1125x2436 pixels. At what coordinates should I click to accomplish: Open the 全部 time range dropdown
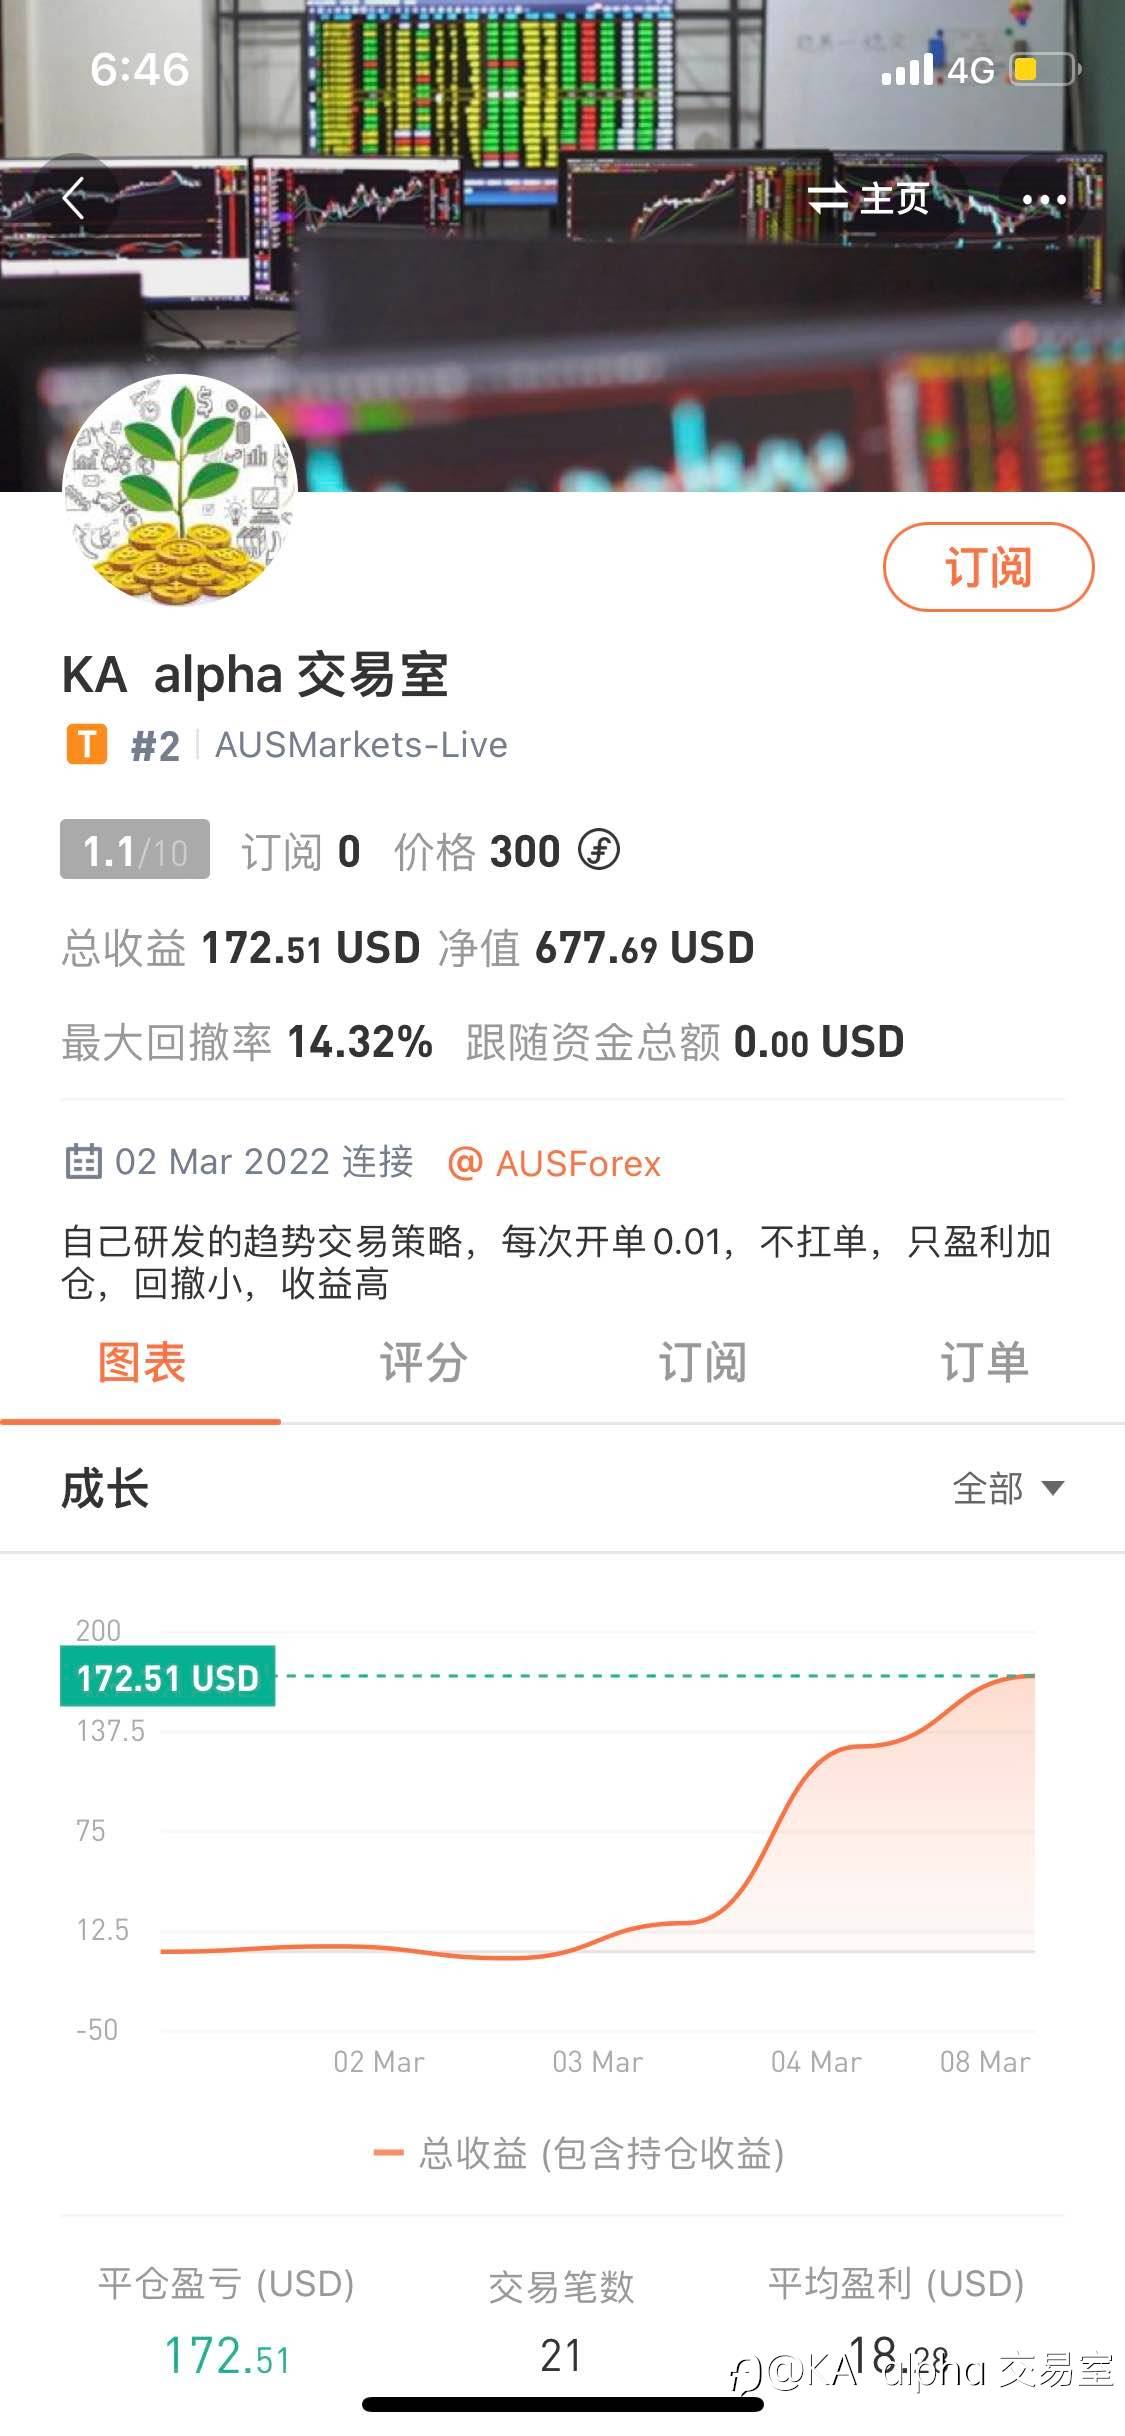[1007, 1488]
